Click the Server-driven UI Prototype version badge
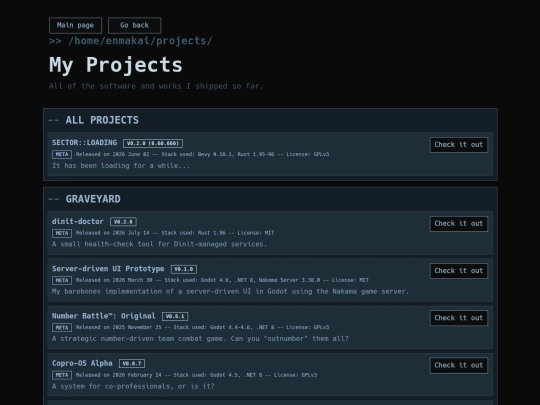The width and height of the screenshot is (540, 405). coord(184,269)
